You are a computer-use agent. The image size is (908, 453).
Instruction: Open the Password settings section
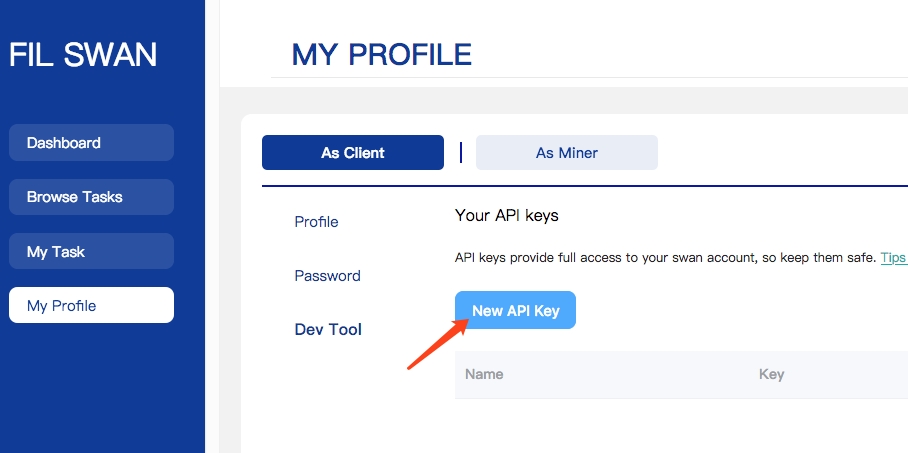coord(327,276)
